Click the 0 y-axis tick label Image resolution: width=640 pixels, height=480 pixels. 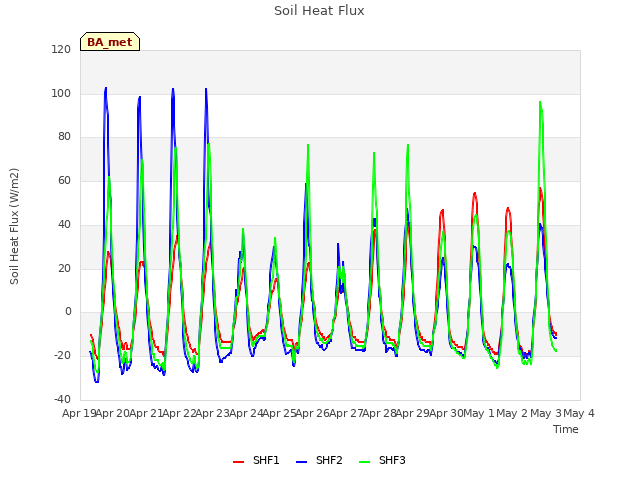tap(68, 312)
